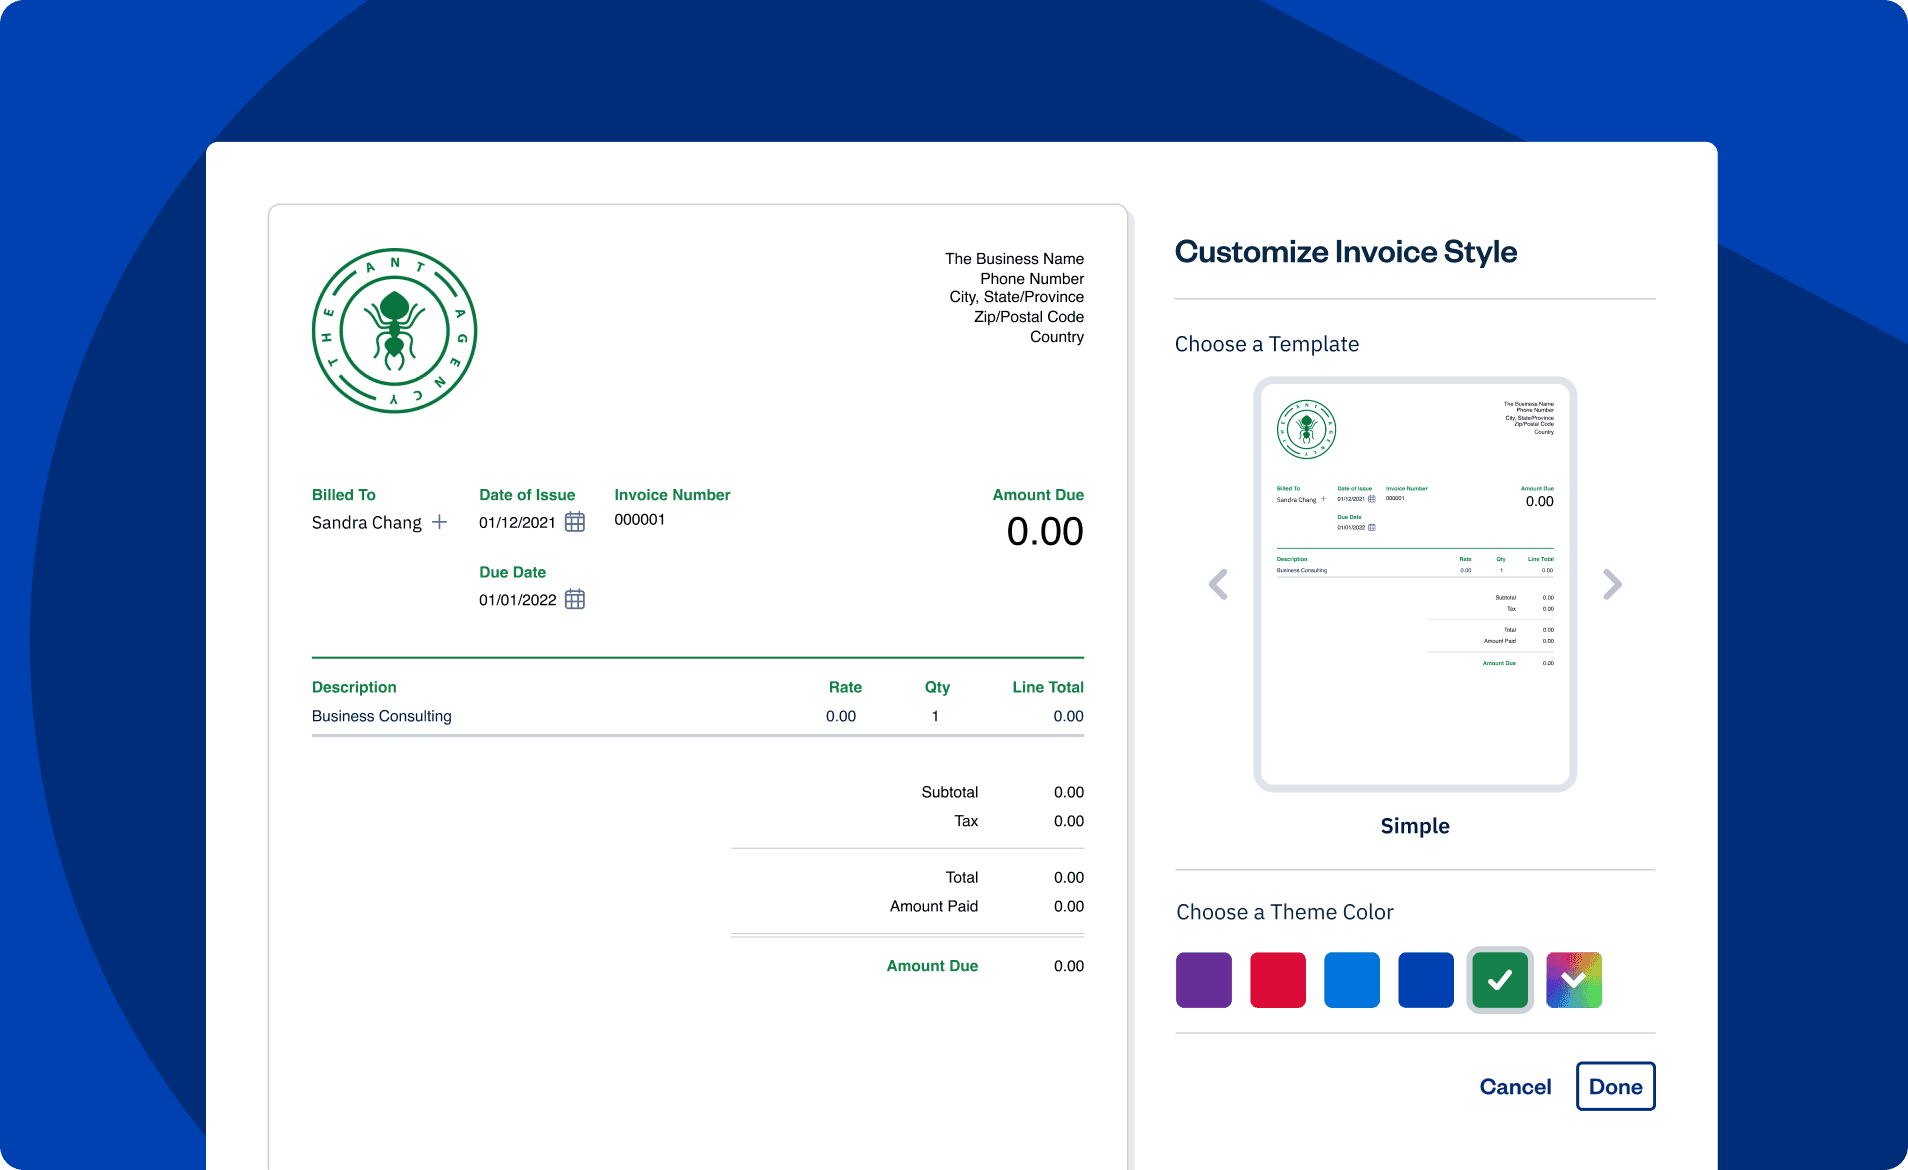1908x1170 pixels.
Task: Edit the Sandra Chang client name
Action: click(x=366, y=523)
